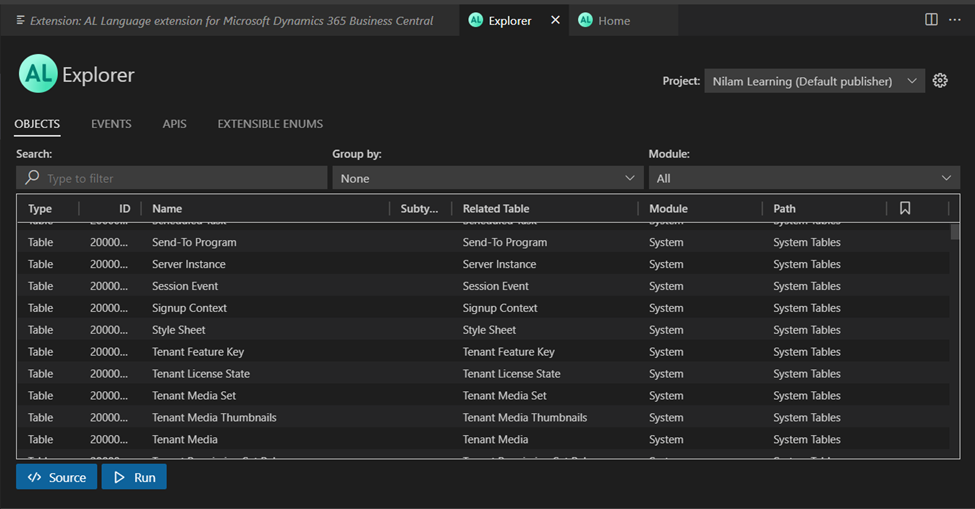Screen dimensions: 975x509
Task: Click the AL icon on the Explorer tab
Action: click(x=476, y=20)
